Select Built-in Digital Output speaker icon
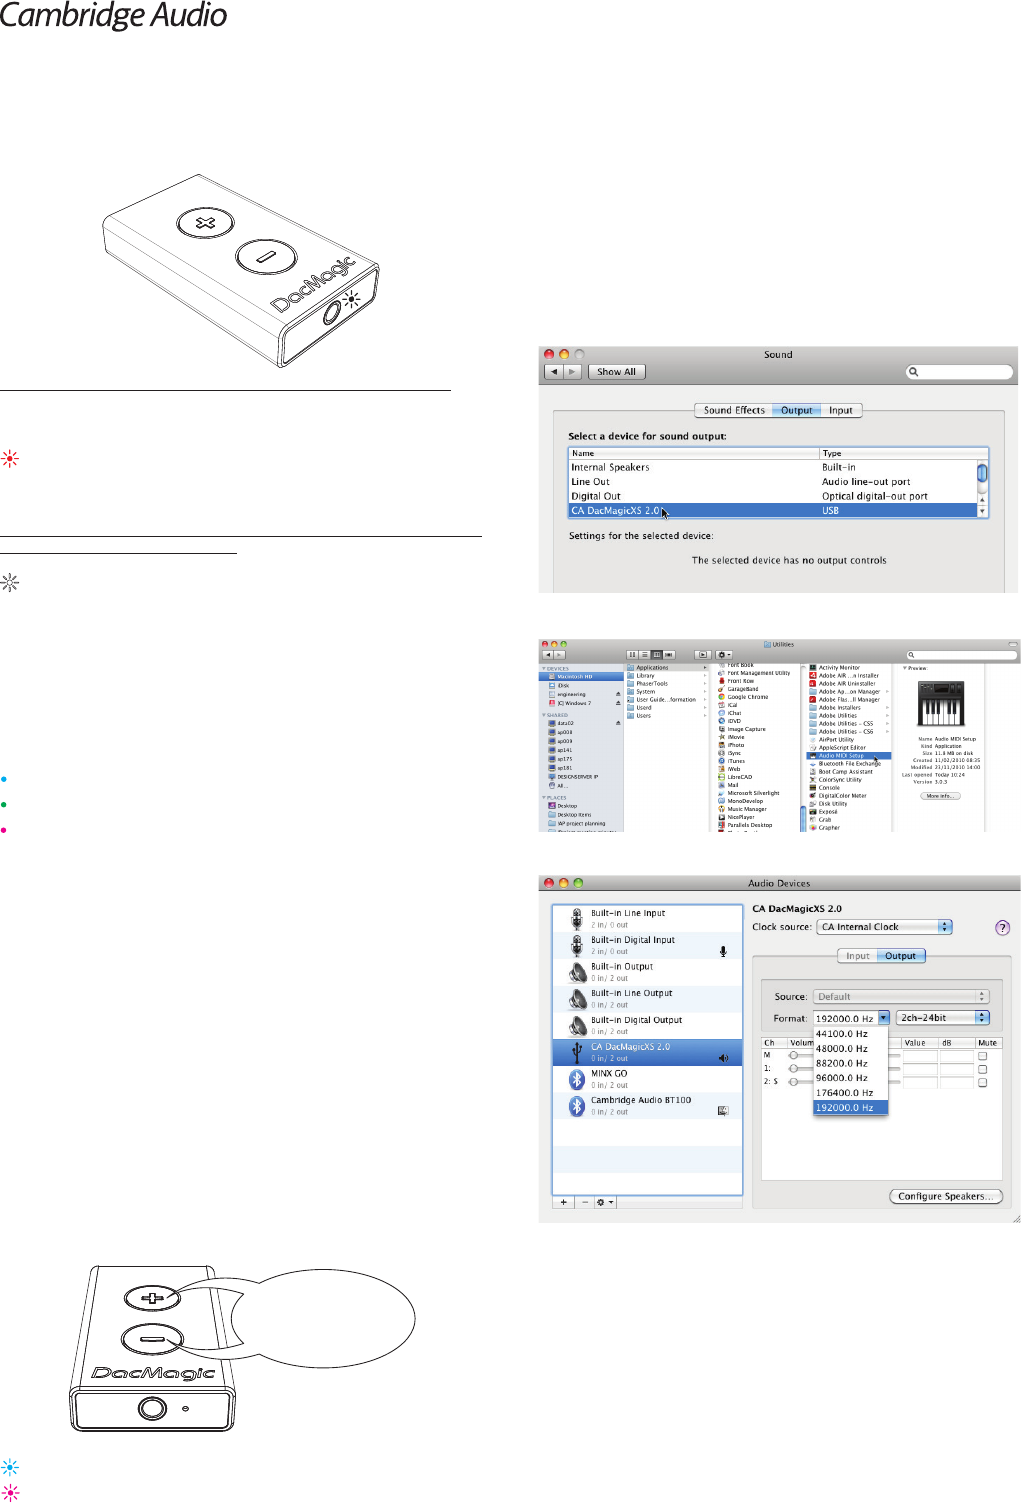 pyautogui.click(x=577, y=1025)
